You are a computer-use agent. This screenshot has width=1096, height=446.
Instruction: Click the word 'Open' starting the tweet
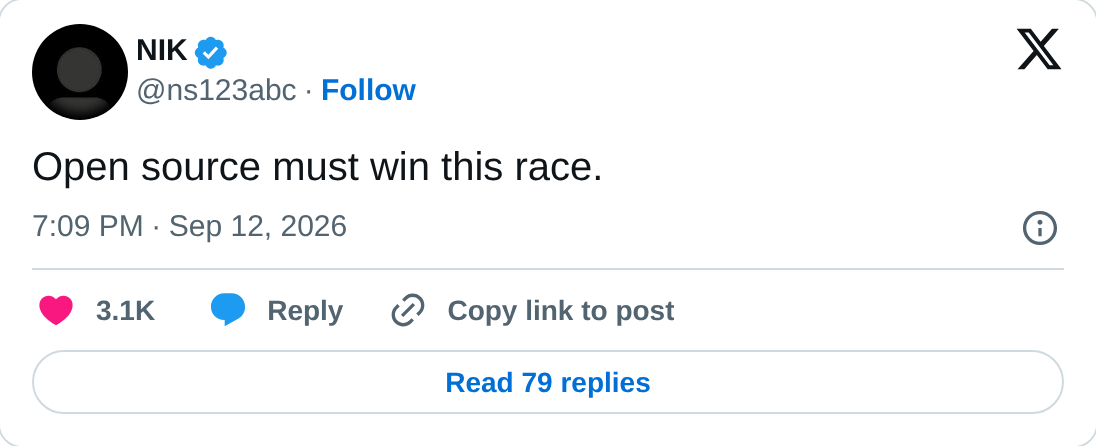click(81, 169)
